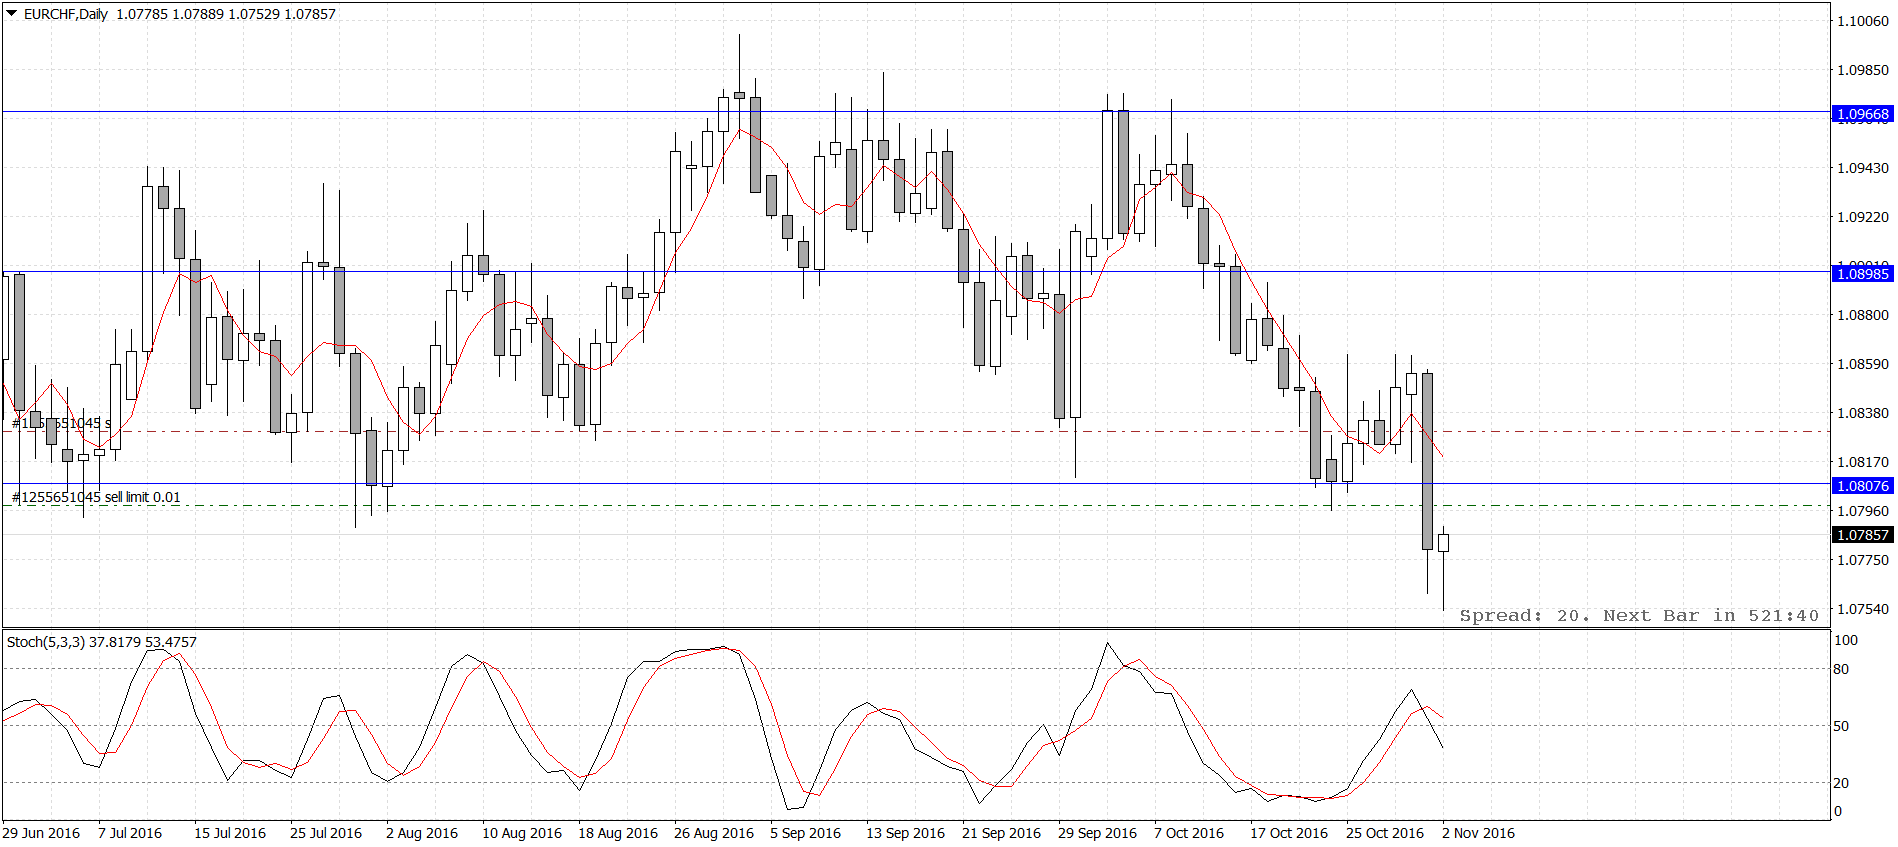
Task: Click the 15 Jul 2016 date label
Action: pos(230,833)
